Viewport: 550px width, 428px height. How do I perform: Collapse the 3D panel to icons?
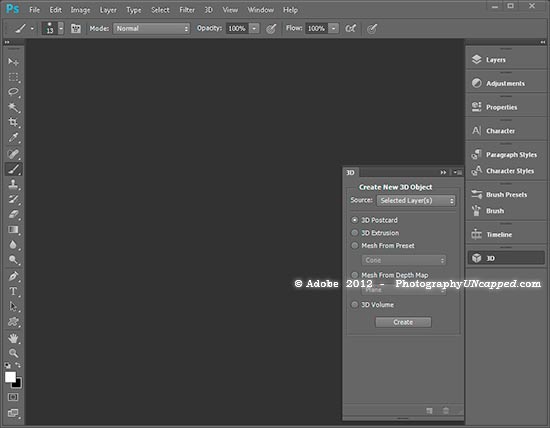pyautogui.click(x=443, y=172)
